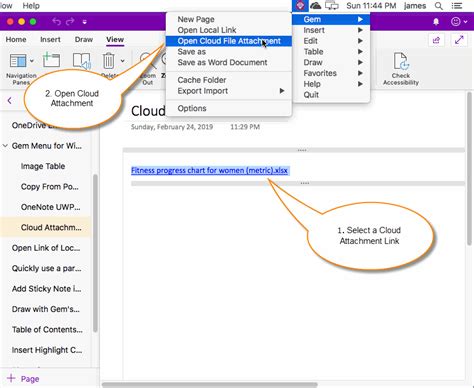474x388 pixels.
Task: Run Check Accessibility
Action: pyautogui.click(x=401, y=69)
